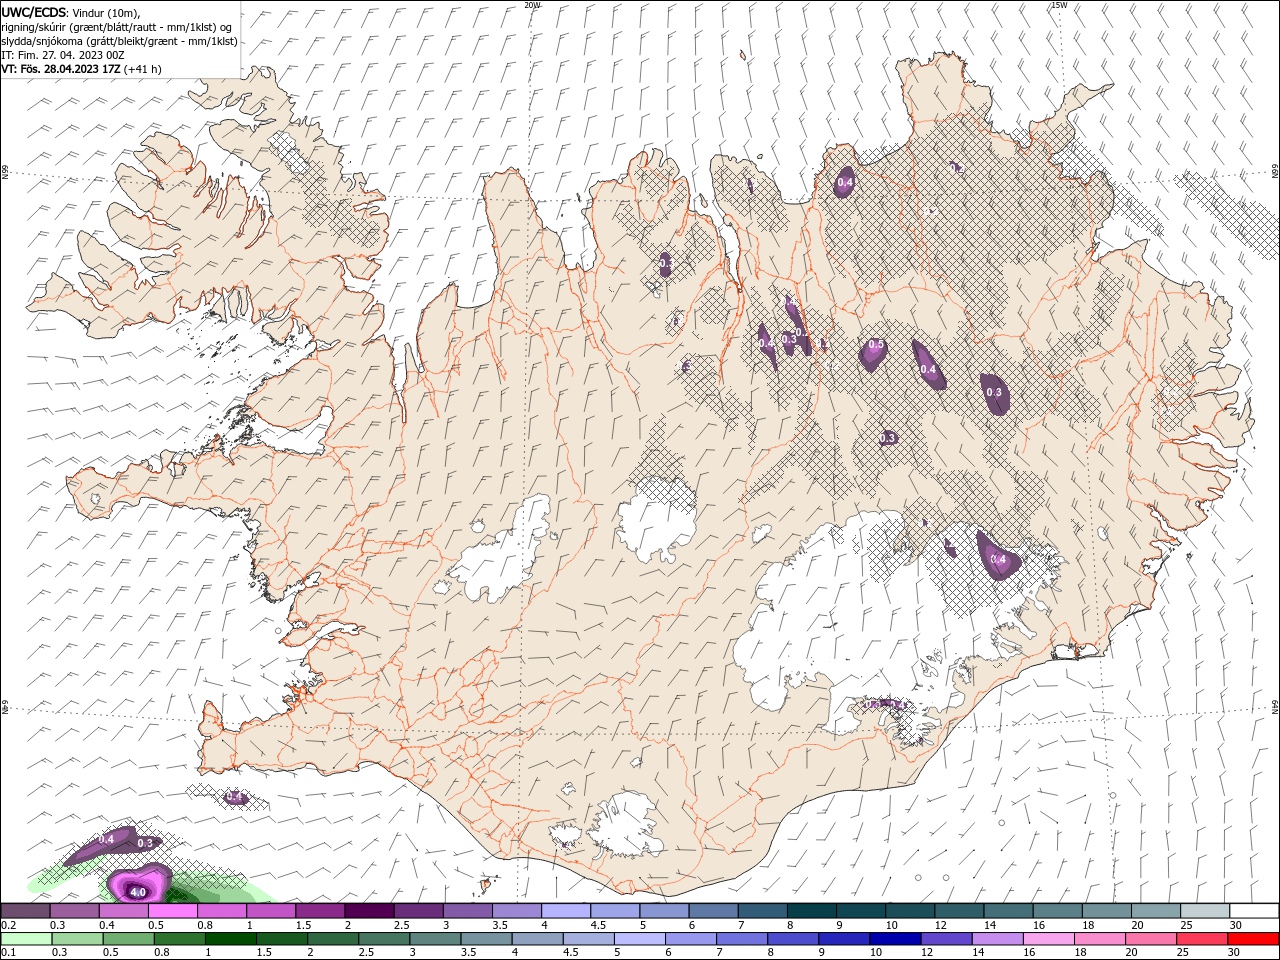Click the '15W' longitude label
This screenshot has width=1280, height=960.
coord(1059,5)
